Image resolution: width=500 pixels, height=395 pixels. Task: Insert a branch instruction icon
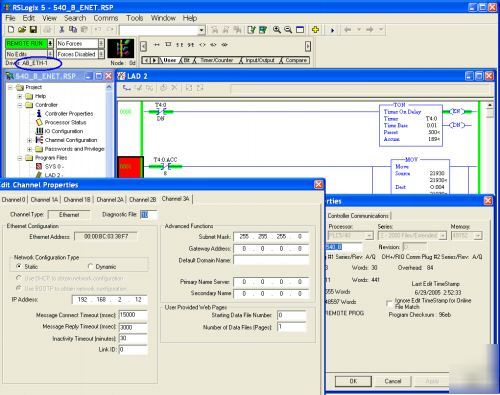coord(168,45)
